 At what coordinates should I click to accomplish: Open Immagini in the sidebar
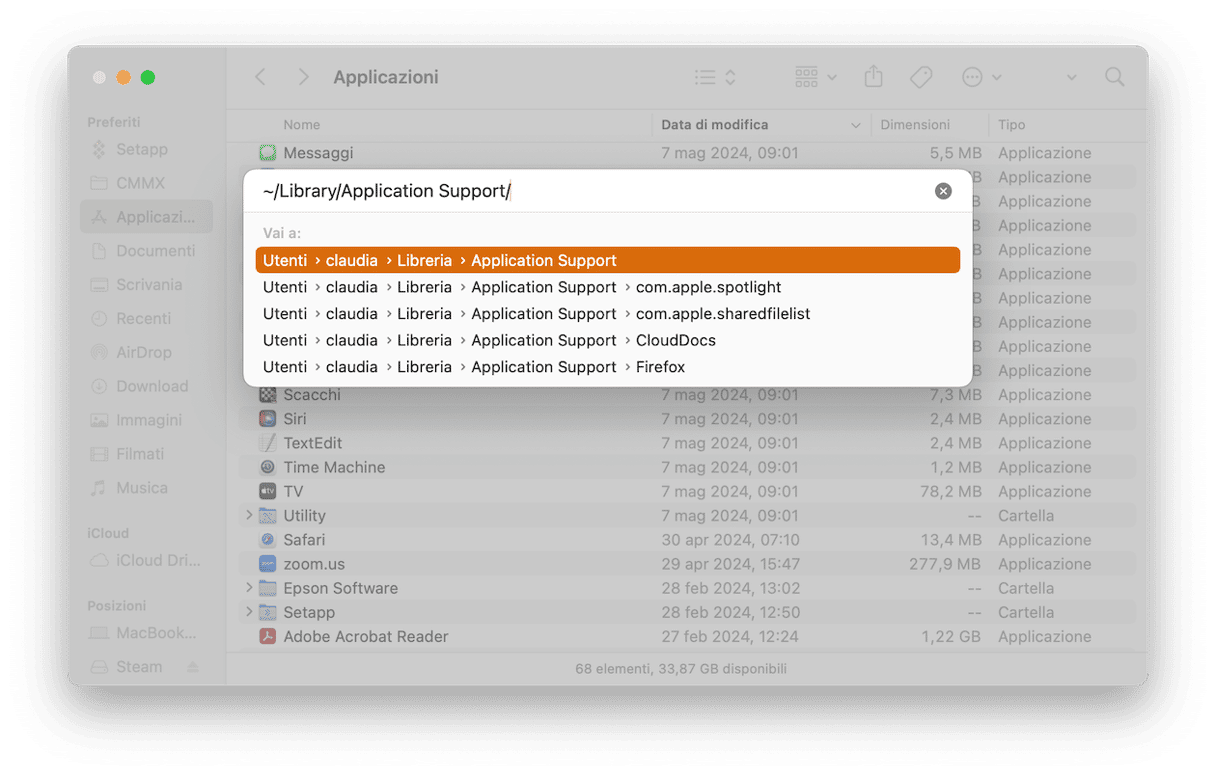(x=146, y=420)
